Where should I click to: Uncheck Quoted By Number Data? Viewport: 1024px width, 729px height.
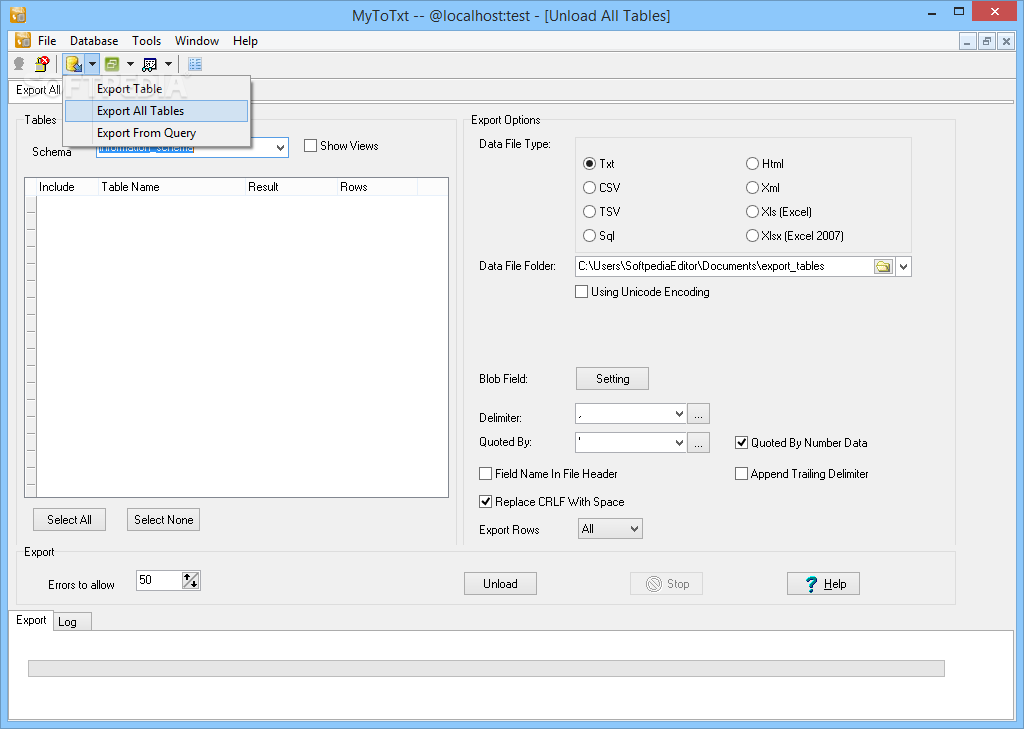[x=741, y=443]
